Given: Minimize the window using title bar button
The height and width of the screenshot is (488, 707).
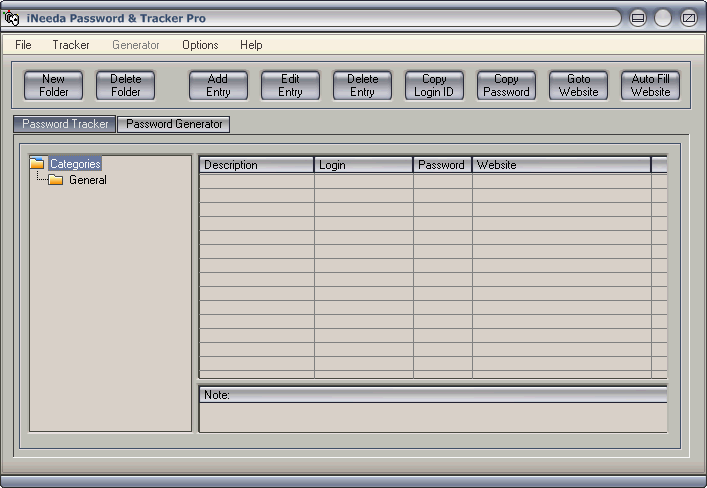Looking at the screenshot, I should (x=638, y=18).
